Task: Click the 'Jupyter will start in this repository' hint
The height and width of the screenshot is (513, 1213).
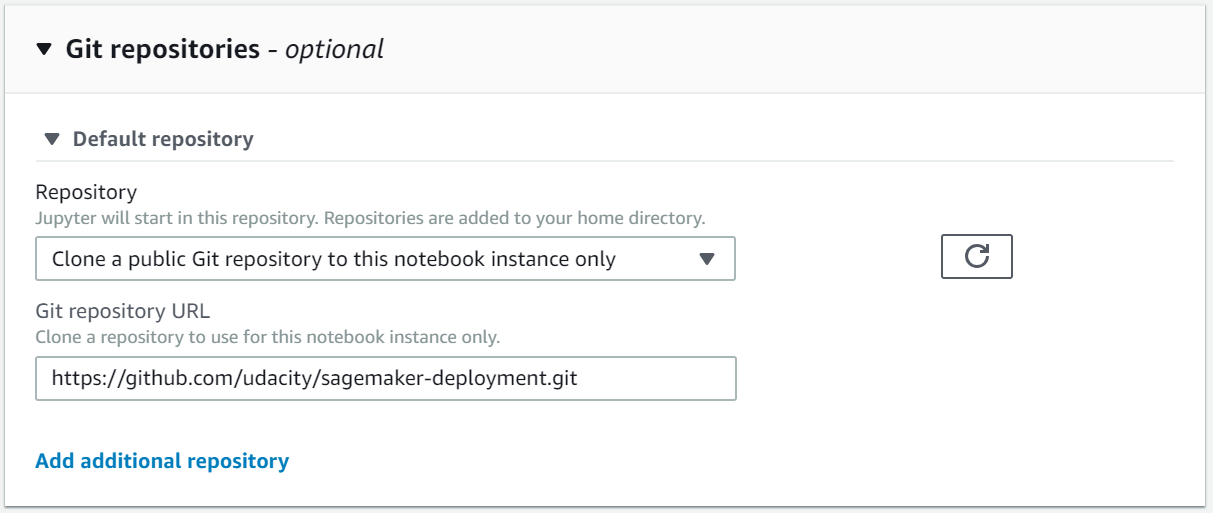Action: pos(178,217)
